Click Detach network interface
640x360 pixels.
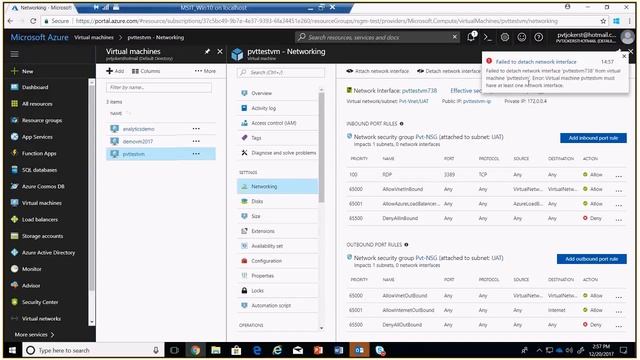pos(449,71)
